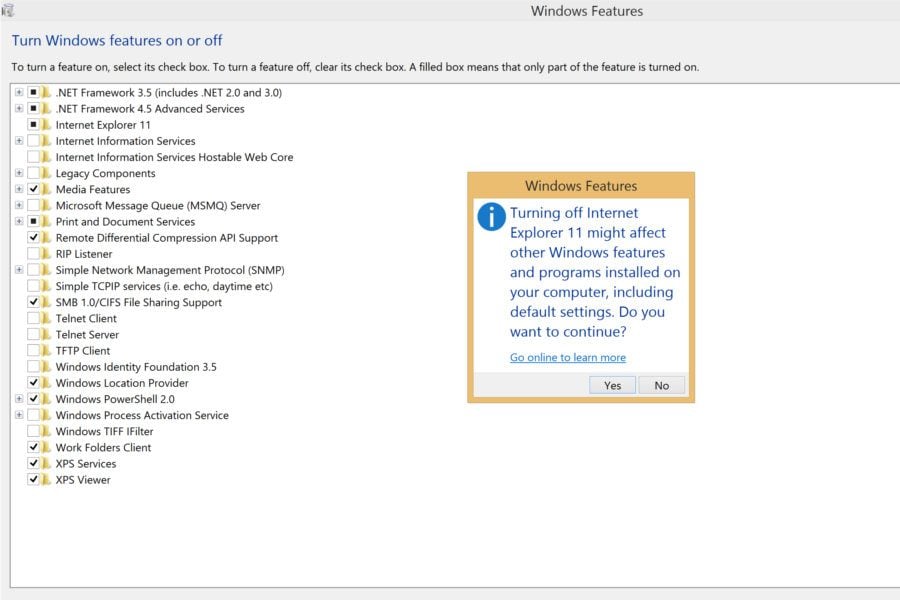Toggle the Internet Explorer 11 checkbox
Screen dimensions: 900x600
(33, 124)
